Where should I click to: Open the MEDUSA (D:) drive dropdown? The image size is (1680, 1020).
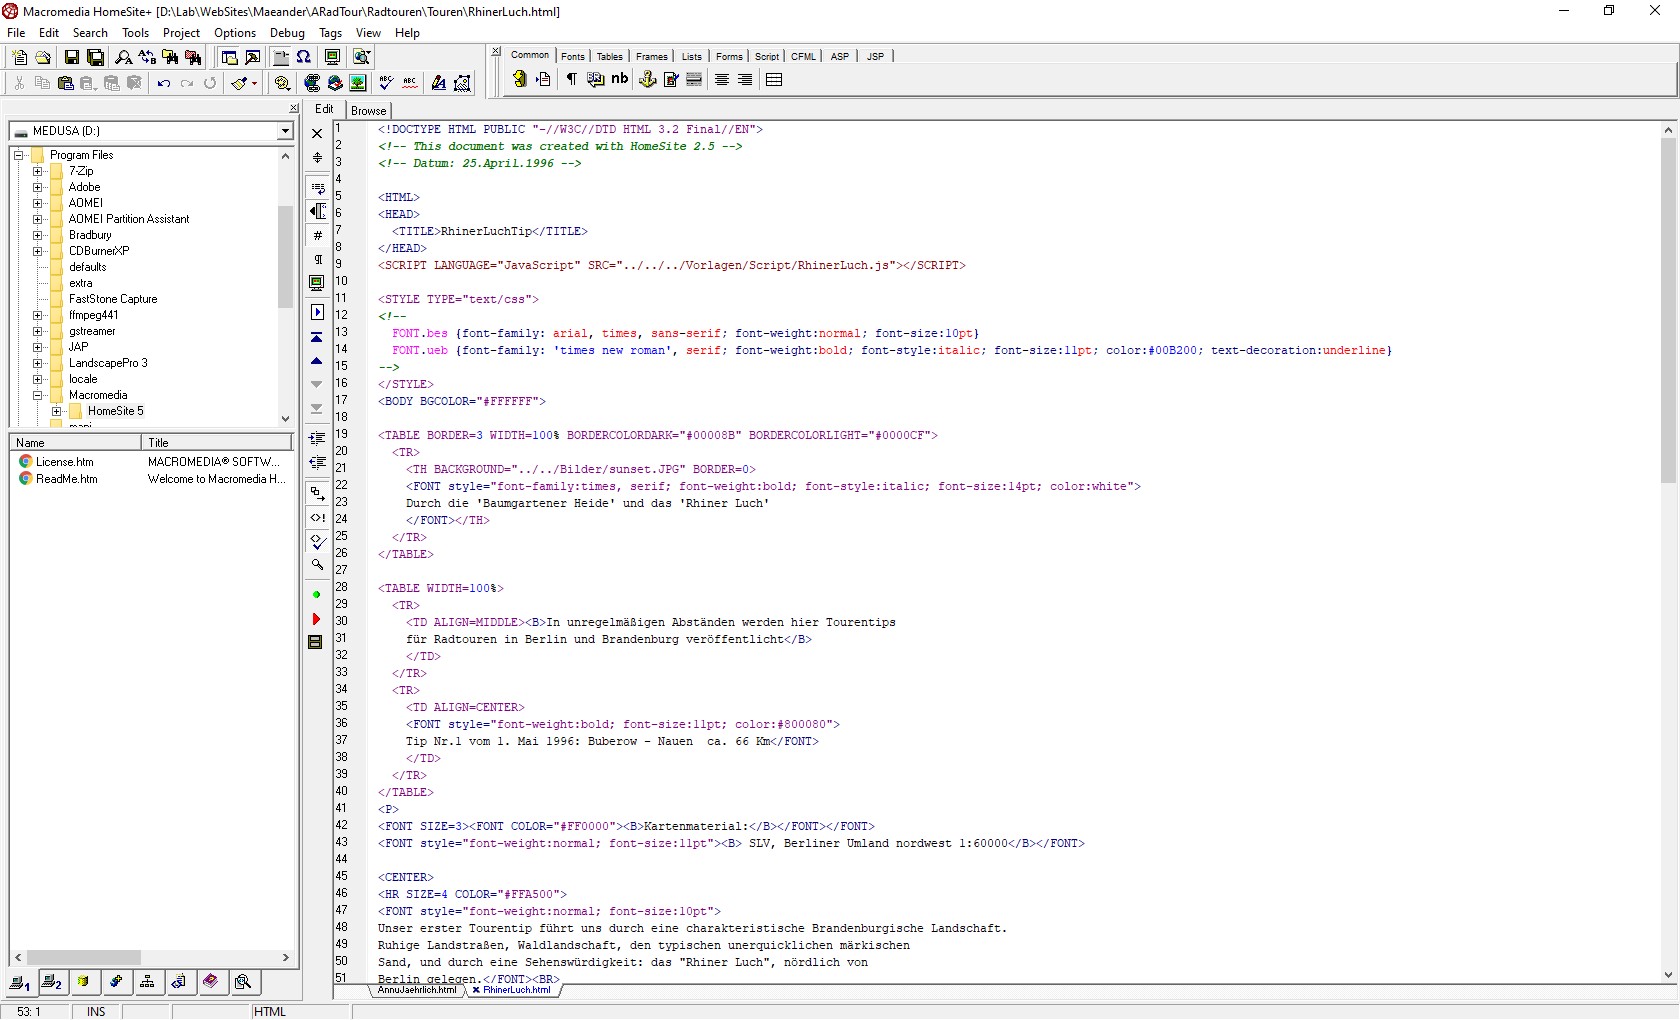[285, 131]
